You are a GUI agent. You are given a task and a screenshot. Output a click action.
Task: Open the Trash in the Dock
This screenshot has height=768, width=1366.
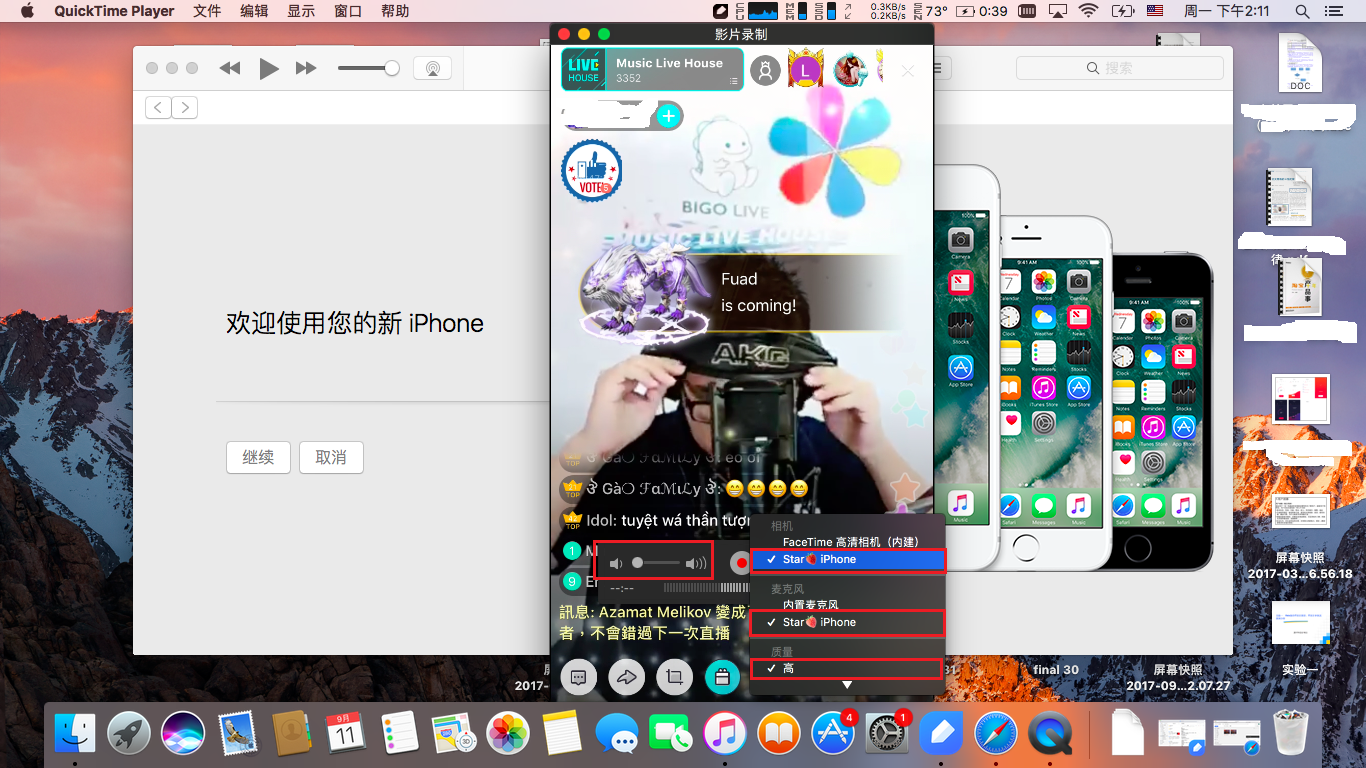pyautogui.click(x=1291, y=734)
